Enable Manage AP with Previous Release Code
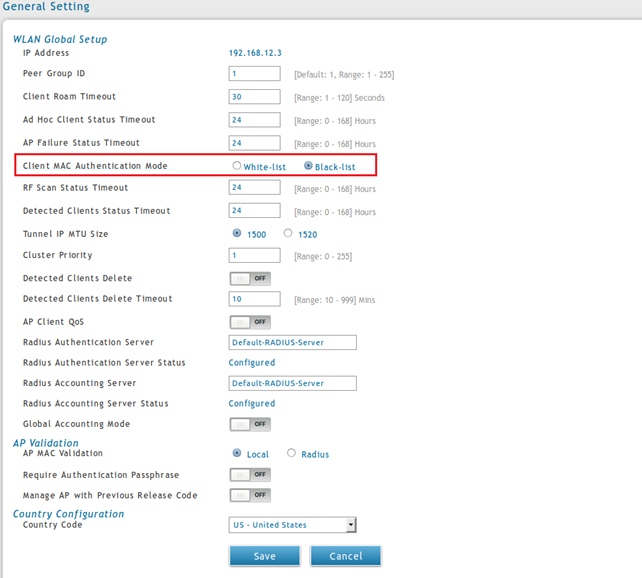 coord(250,495)
